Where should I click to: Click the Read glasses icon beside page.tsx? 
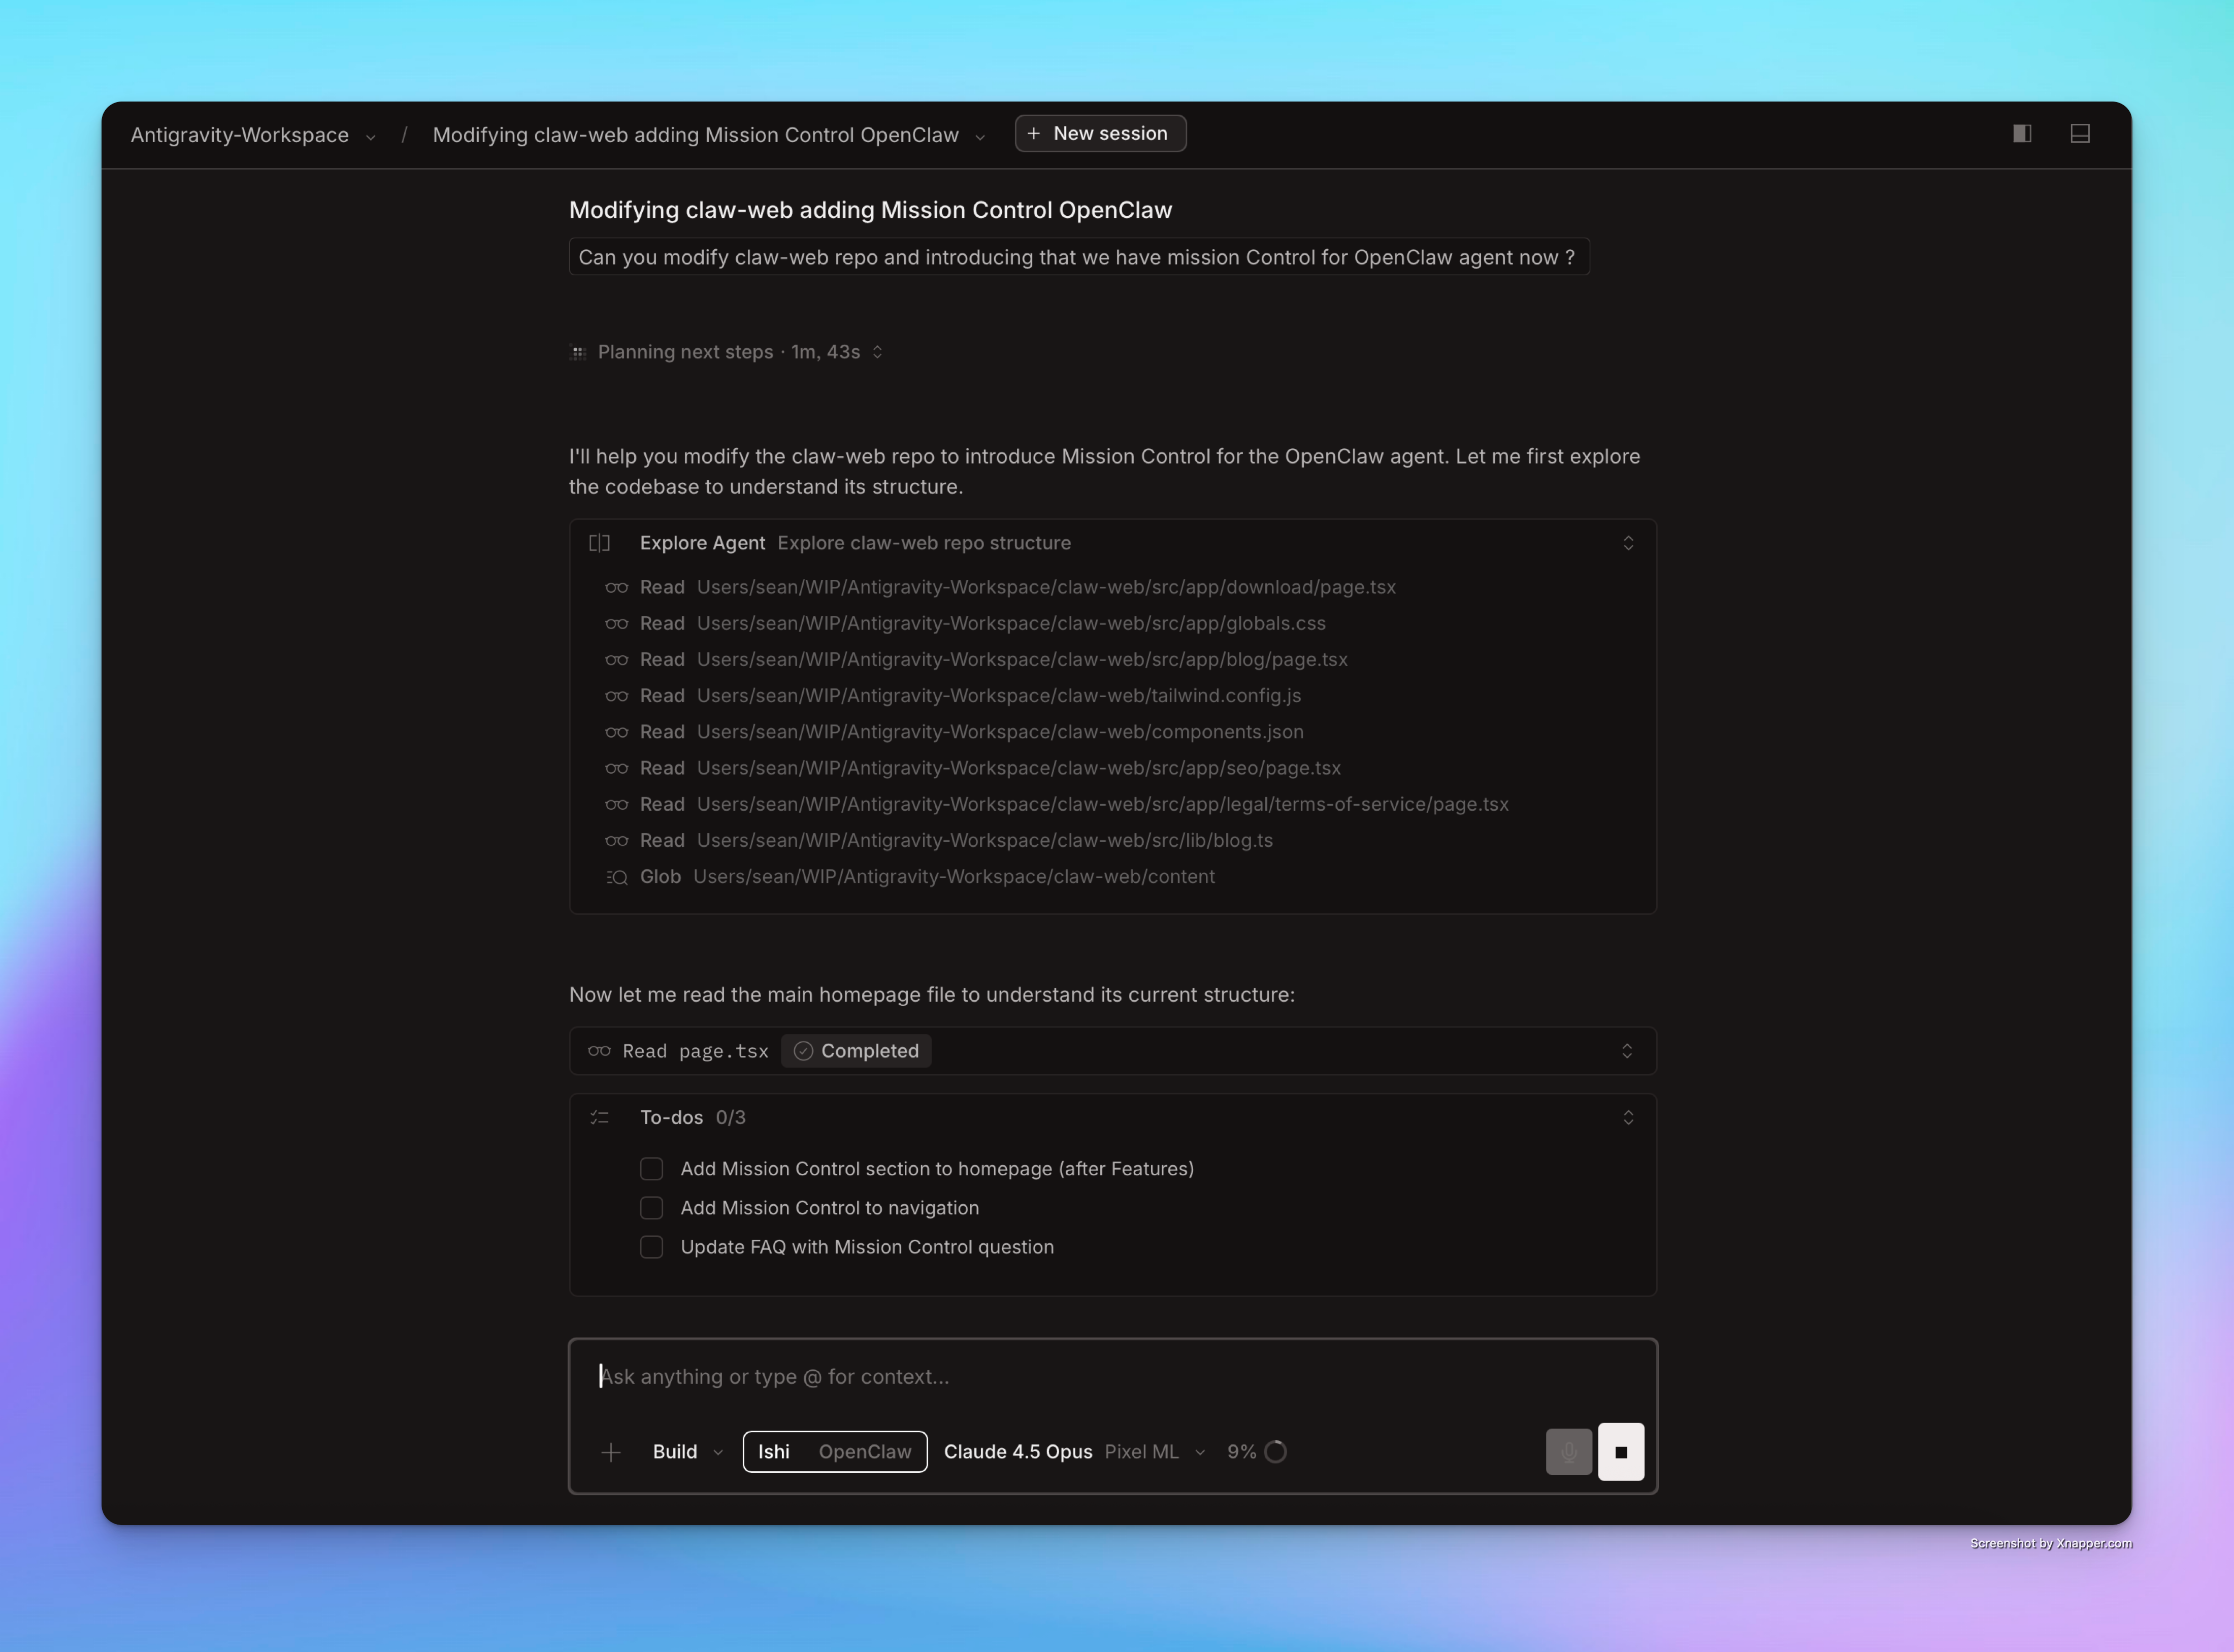click(x=600, y=1051)
